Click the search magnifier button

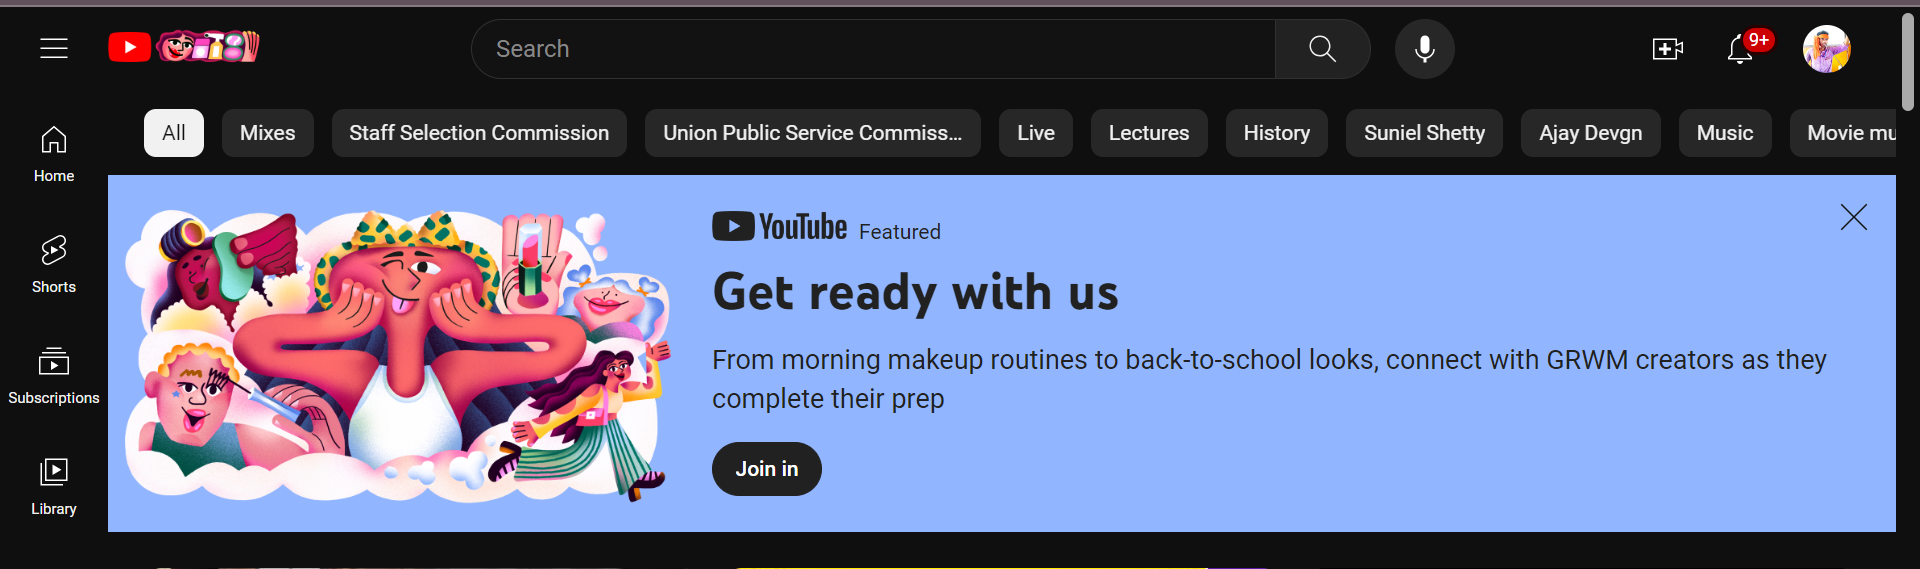click(x=1322, y=49)
